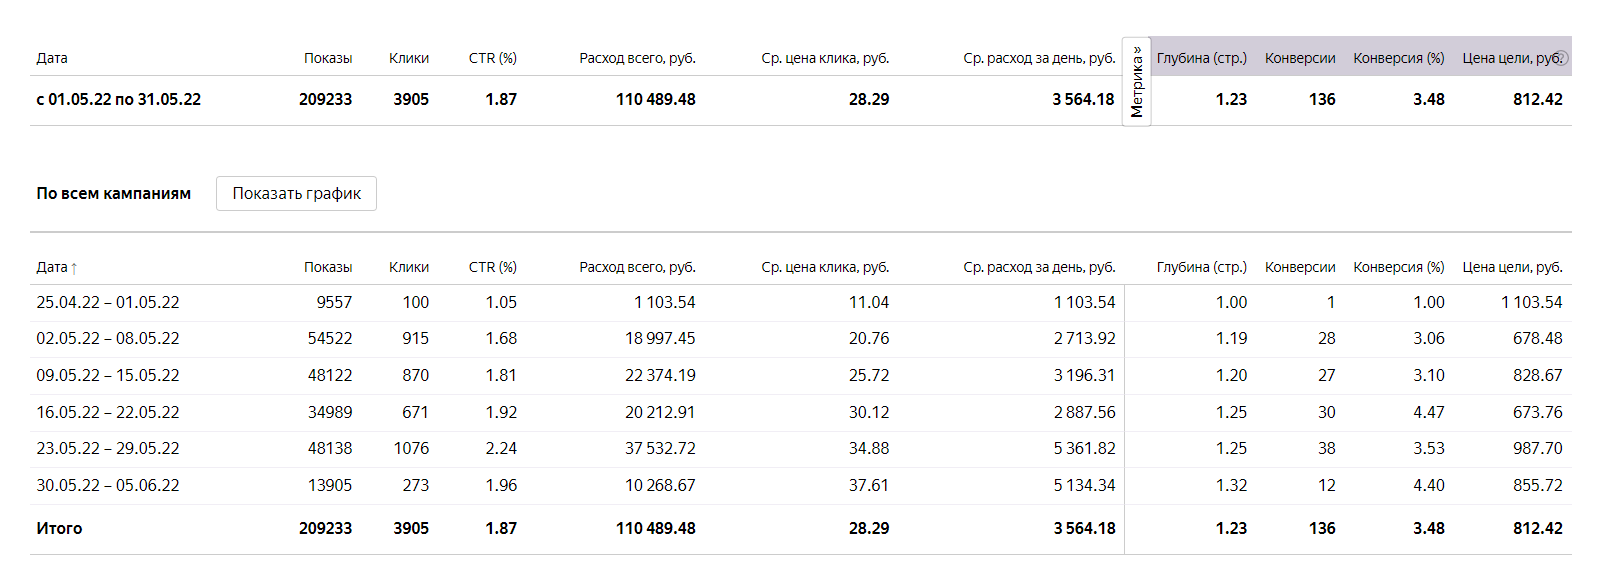Viewport: 1621px width, 574px height.
Task: Sort lower table by Цена цели, руб.
Action: click(x=1511, y=267)
